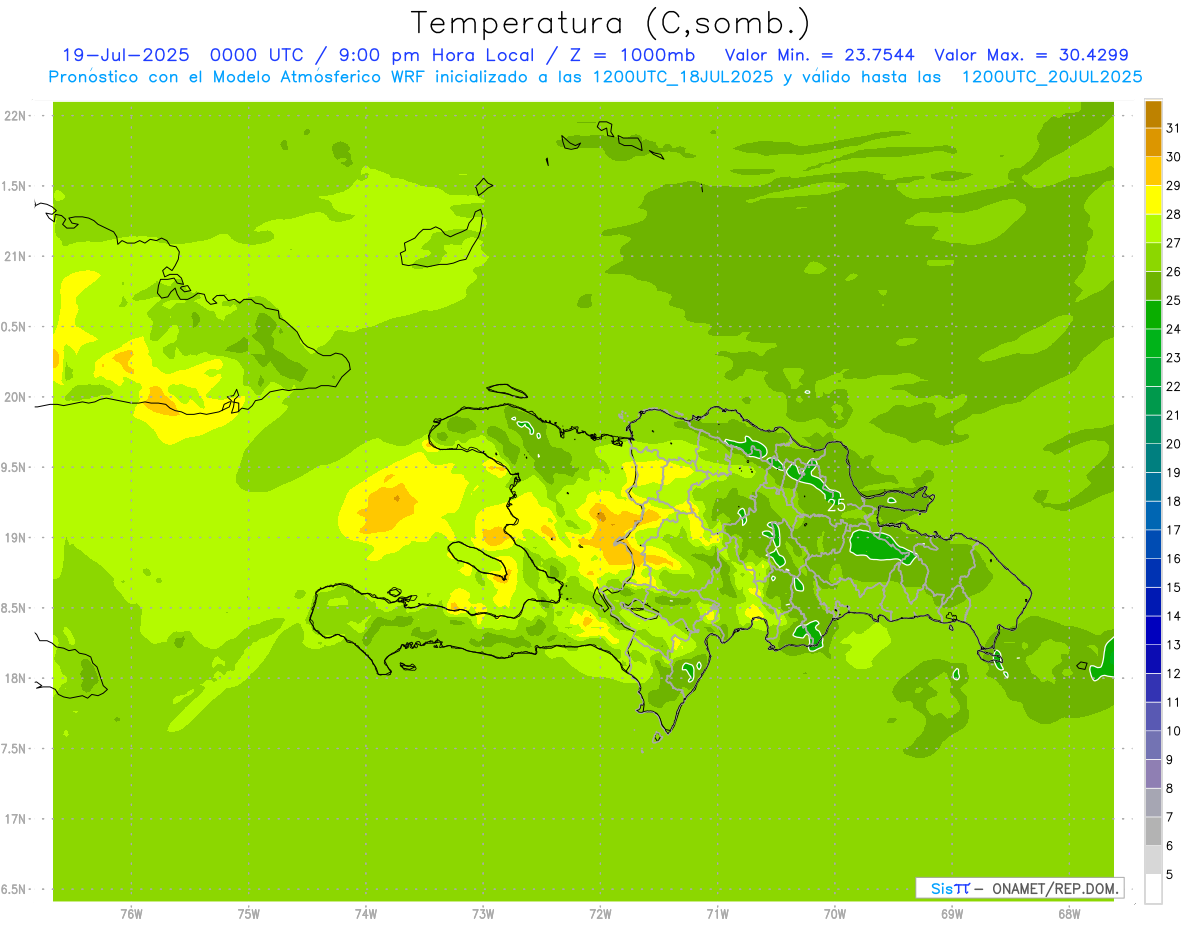Click the "19N" latitude label
Viewport: 1200px width, 927px height.
pyautogui.click(x=15, y=538)
